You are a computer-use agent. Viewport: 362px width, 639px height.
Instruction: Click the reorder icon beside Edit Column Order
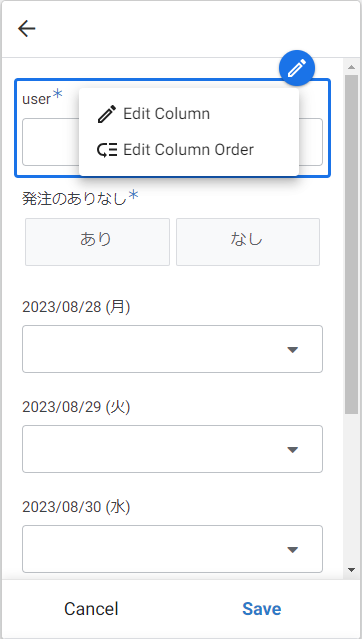pyautogui.click(x=107, y=150)
